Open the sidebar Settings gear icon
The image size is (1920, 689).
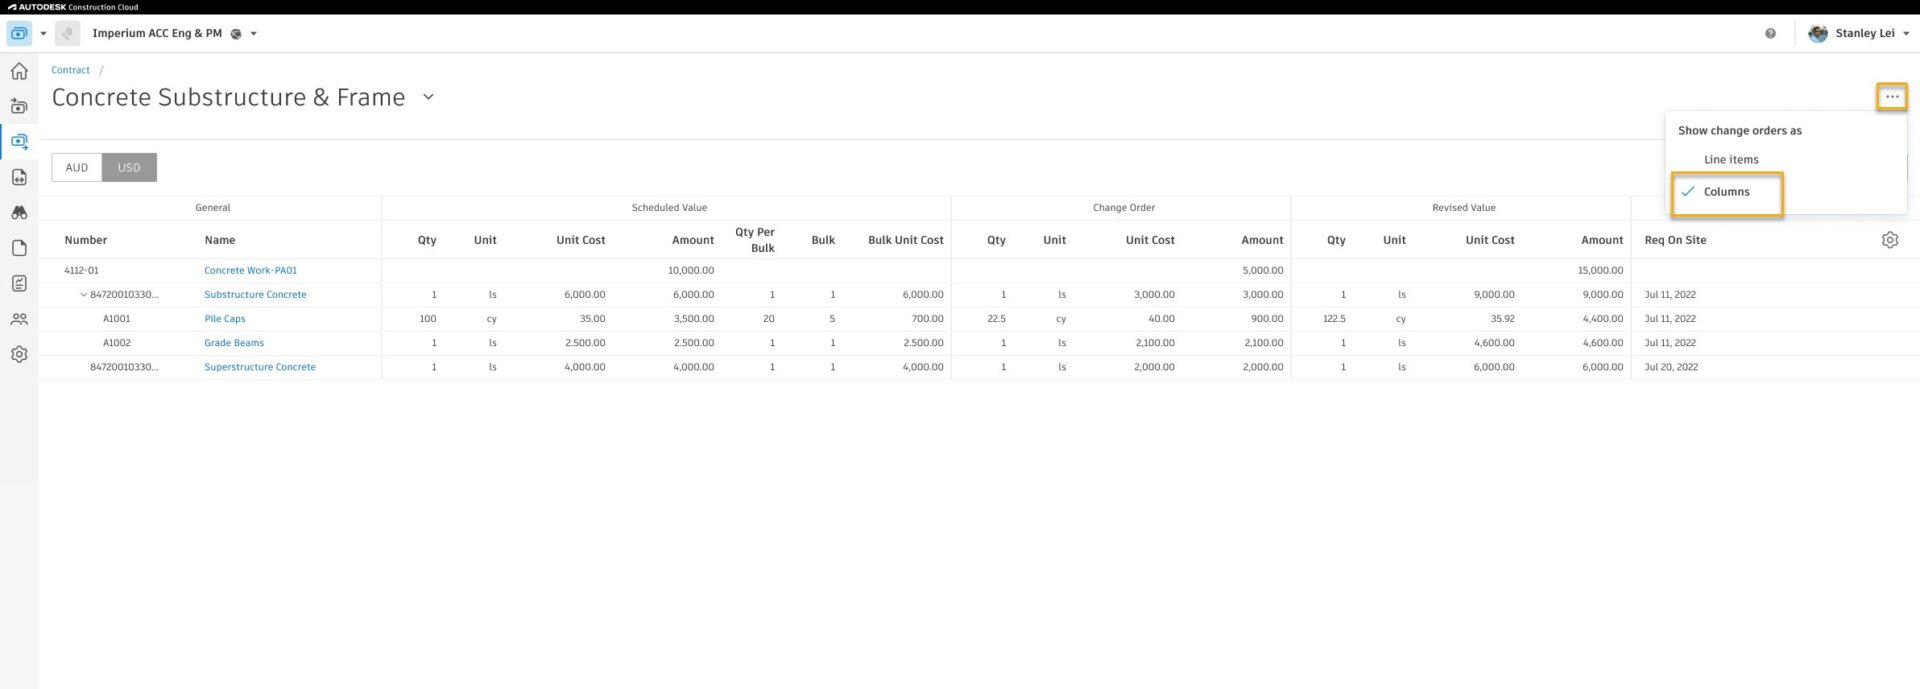(19, 355)
